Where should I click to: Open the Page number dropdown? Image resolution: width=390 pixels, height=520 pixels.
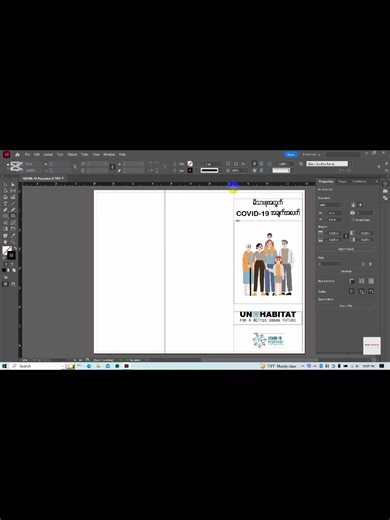330,264
